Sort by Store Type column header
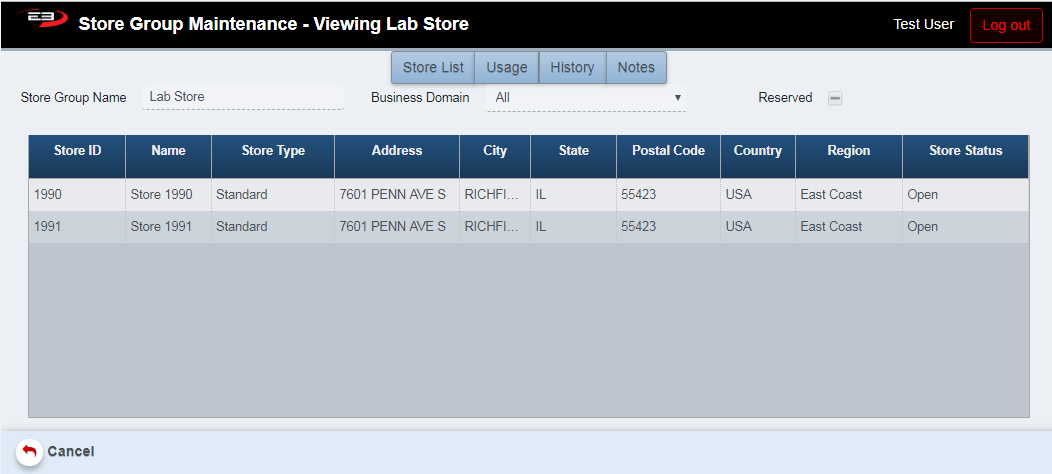Image resolution: width=1052 pixels, height=474 pixels. (x=273, y=151)
